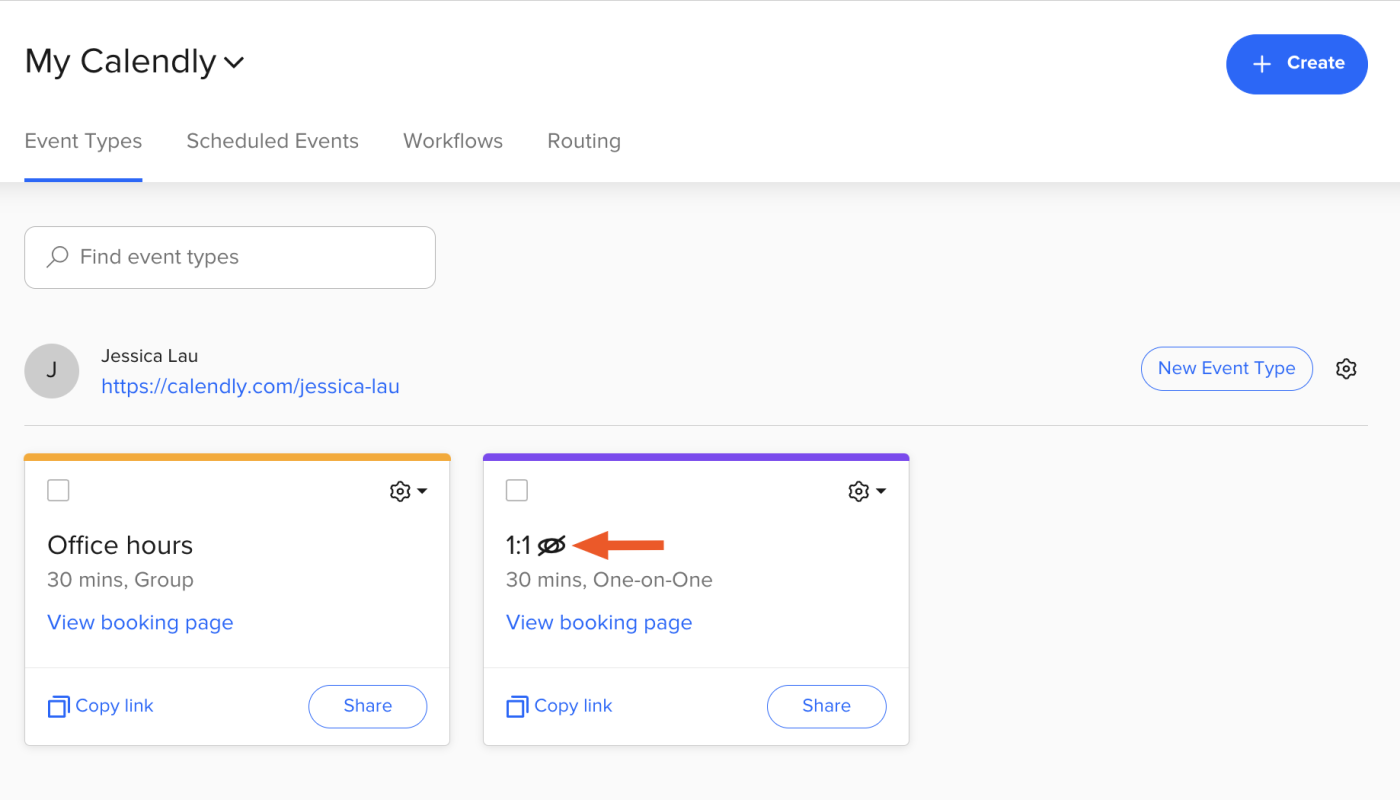Screen dimensions: 1400x800
Task: Tick the Office hours card checkbox
Action: pos(58,490)
